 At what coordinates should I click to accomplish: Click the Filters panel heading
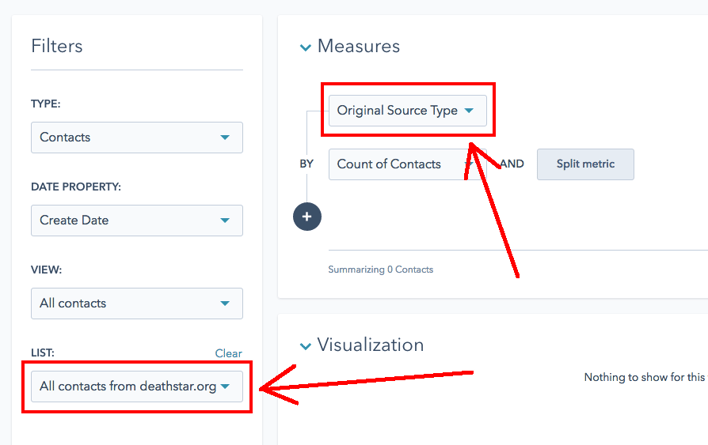[57, 46]
